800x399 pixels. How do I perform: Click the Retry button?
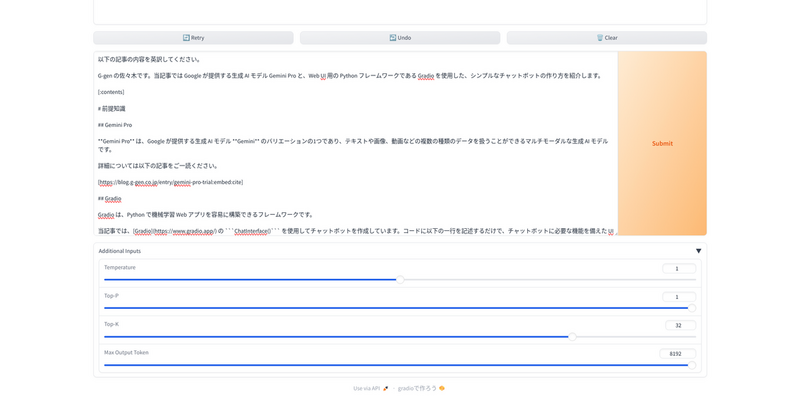click(x=193, y=38)
